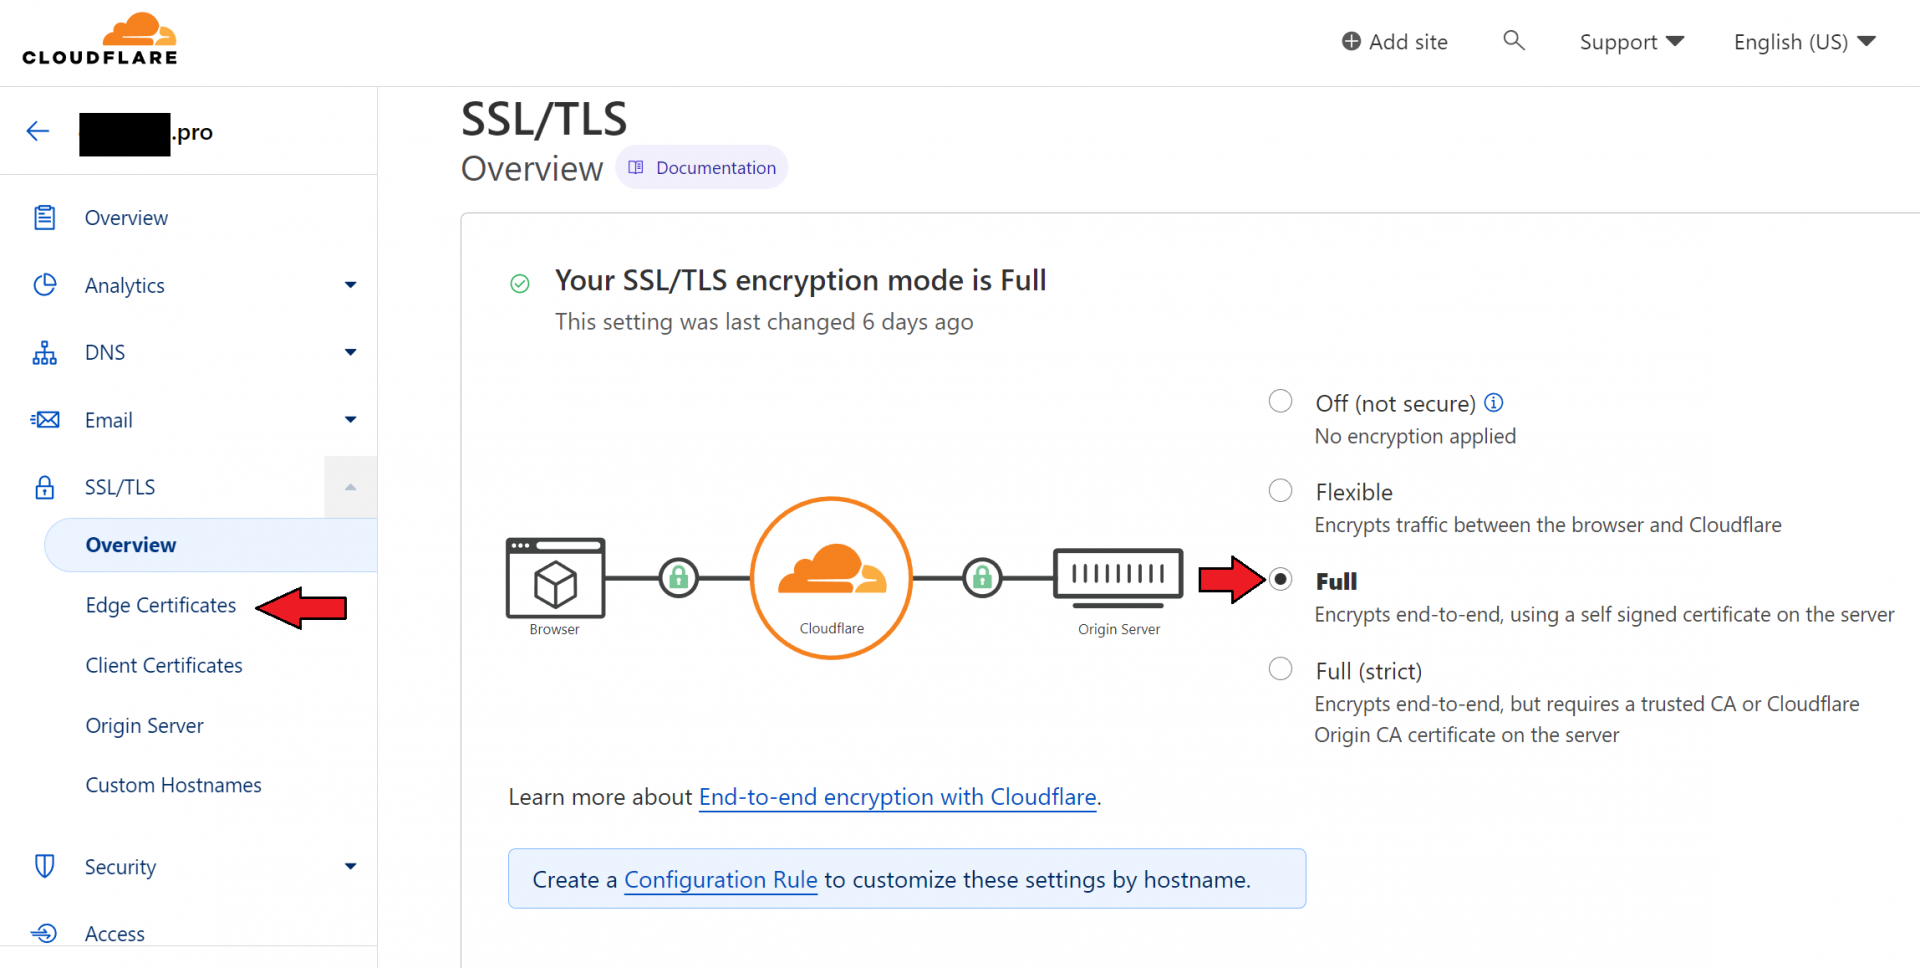Image resolution: width=1920 pixels, height=968 pixels.
Task: Click the Security shield icon
Action: point(45,866)
